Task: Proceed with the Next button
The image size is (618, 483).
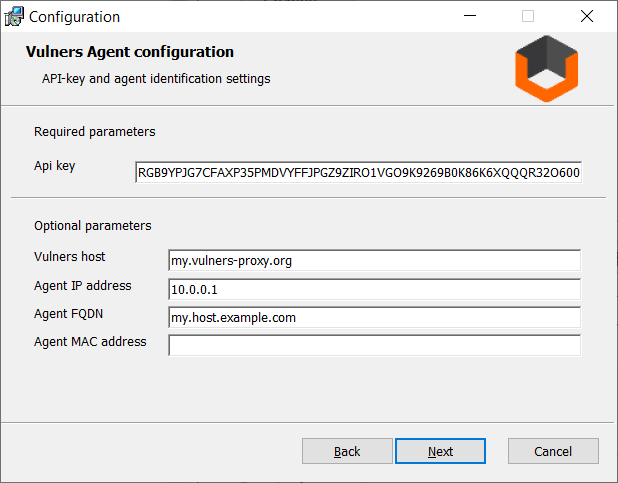Action: (x=440, y=451)
